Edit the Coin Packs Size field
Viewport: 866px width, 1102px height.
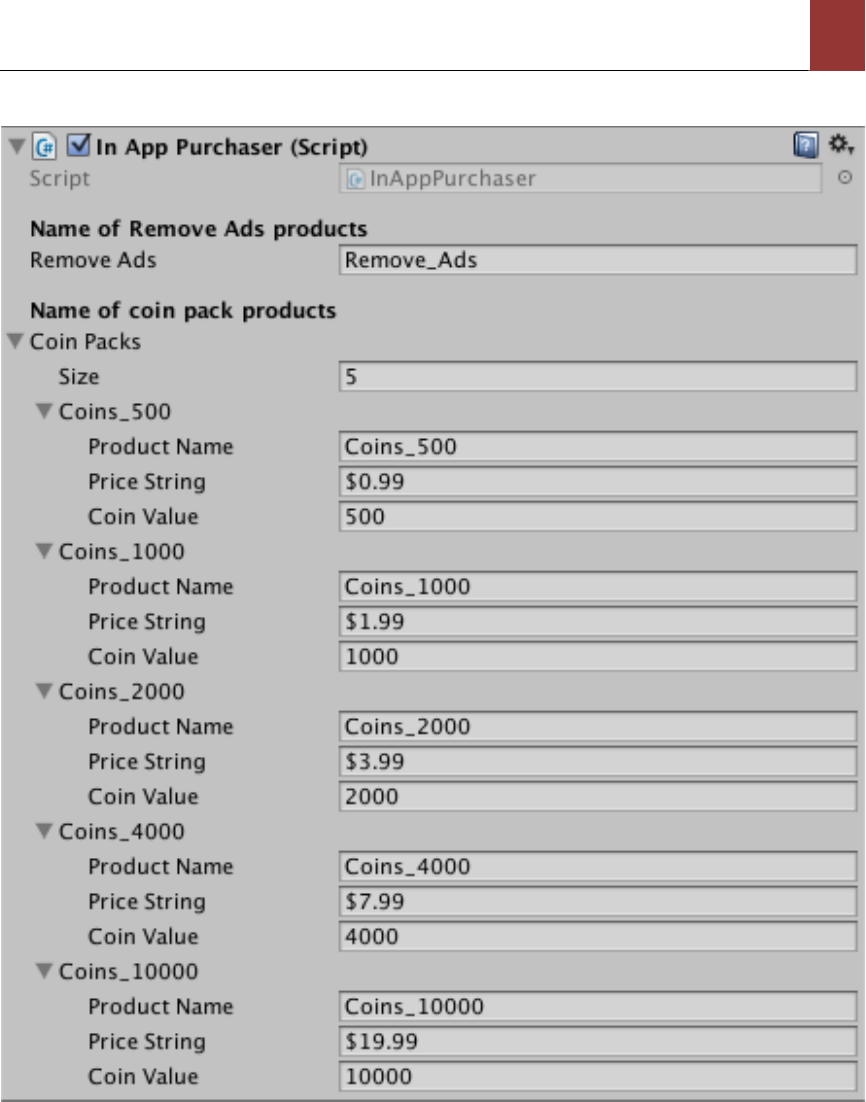597,377
